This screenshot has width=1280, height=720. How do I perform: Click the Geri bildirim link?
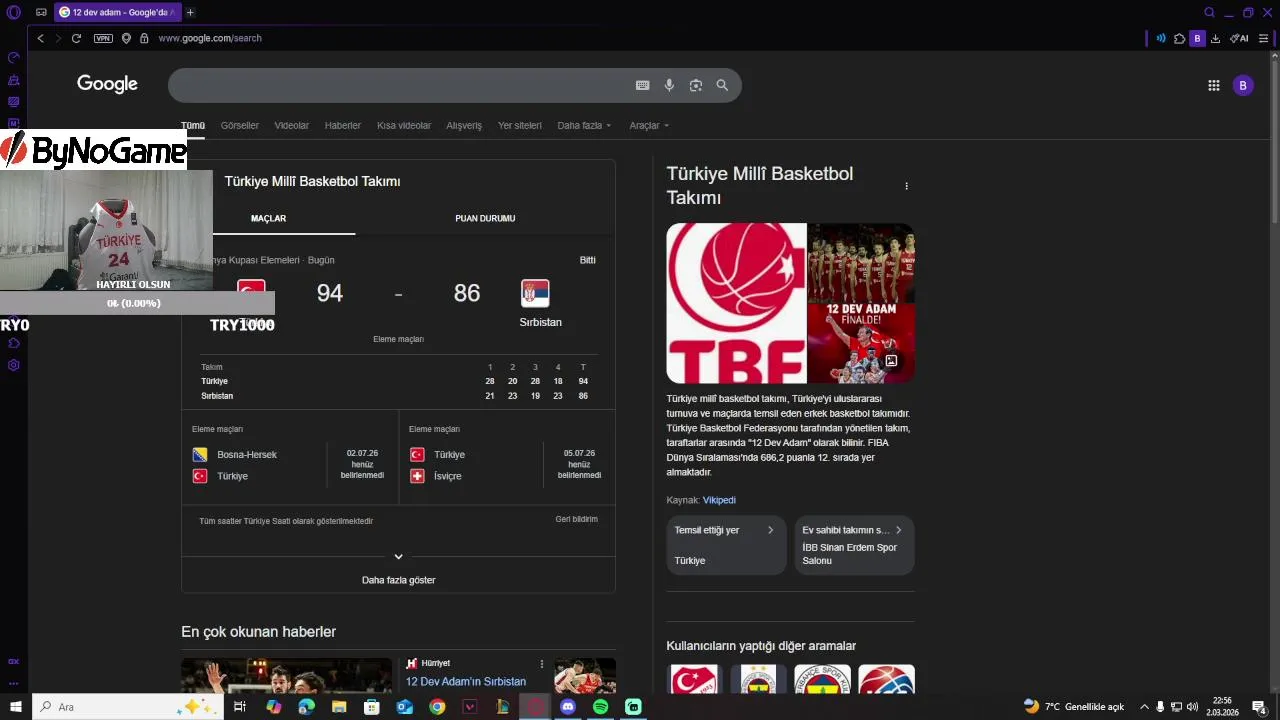pos(577,519)
